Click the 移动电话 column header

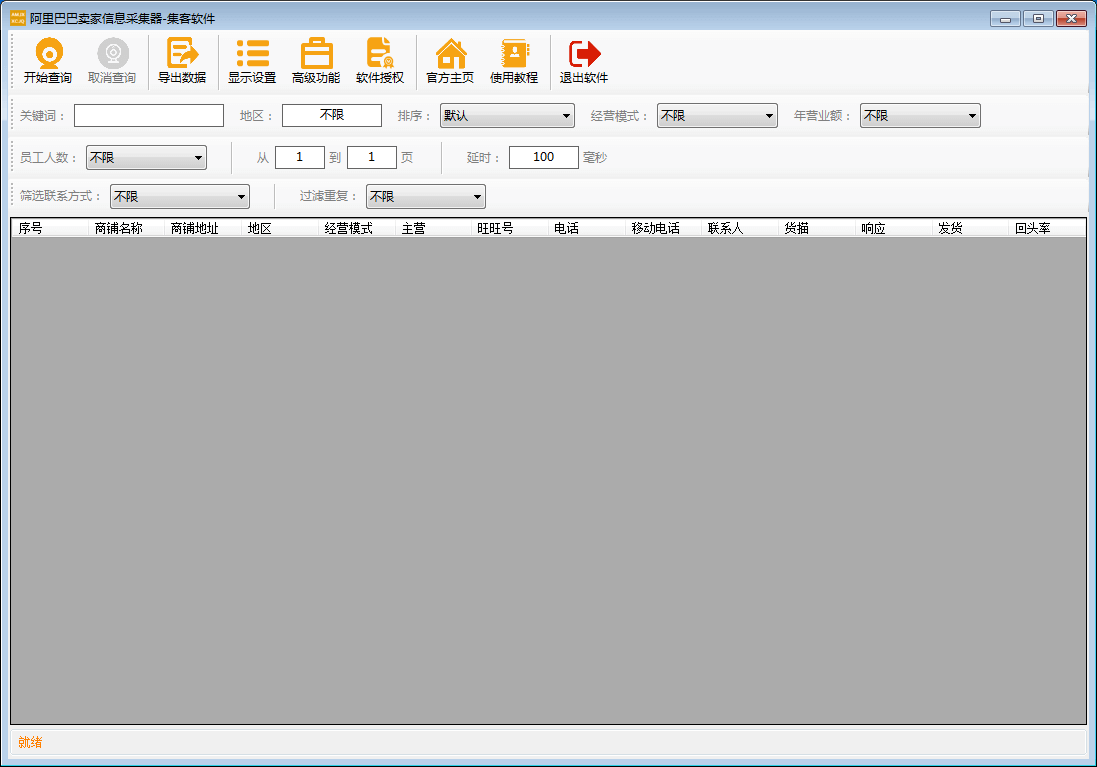663,228
